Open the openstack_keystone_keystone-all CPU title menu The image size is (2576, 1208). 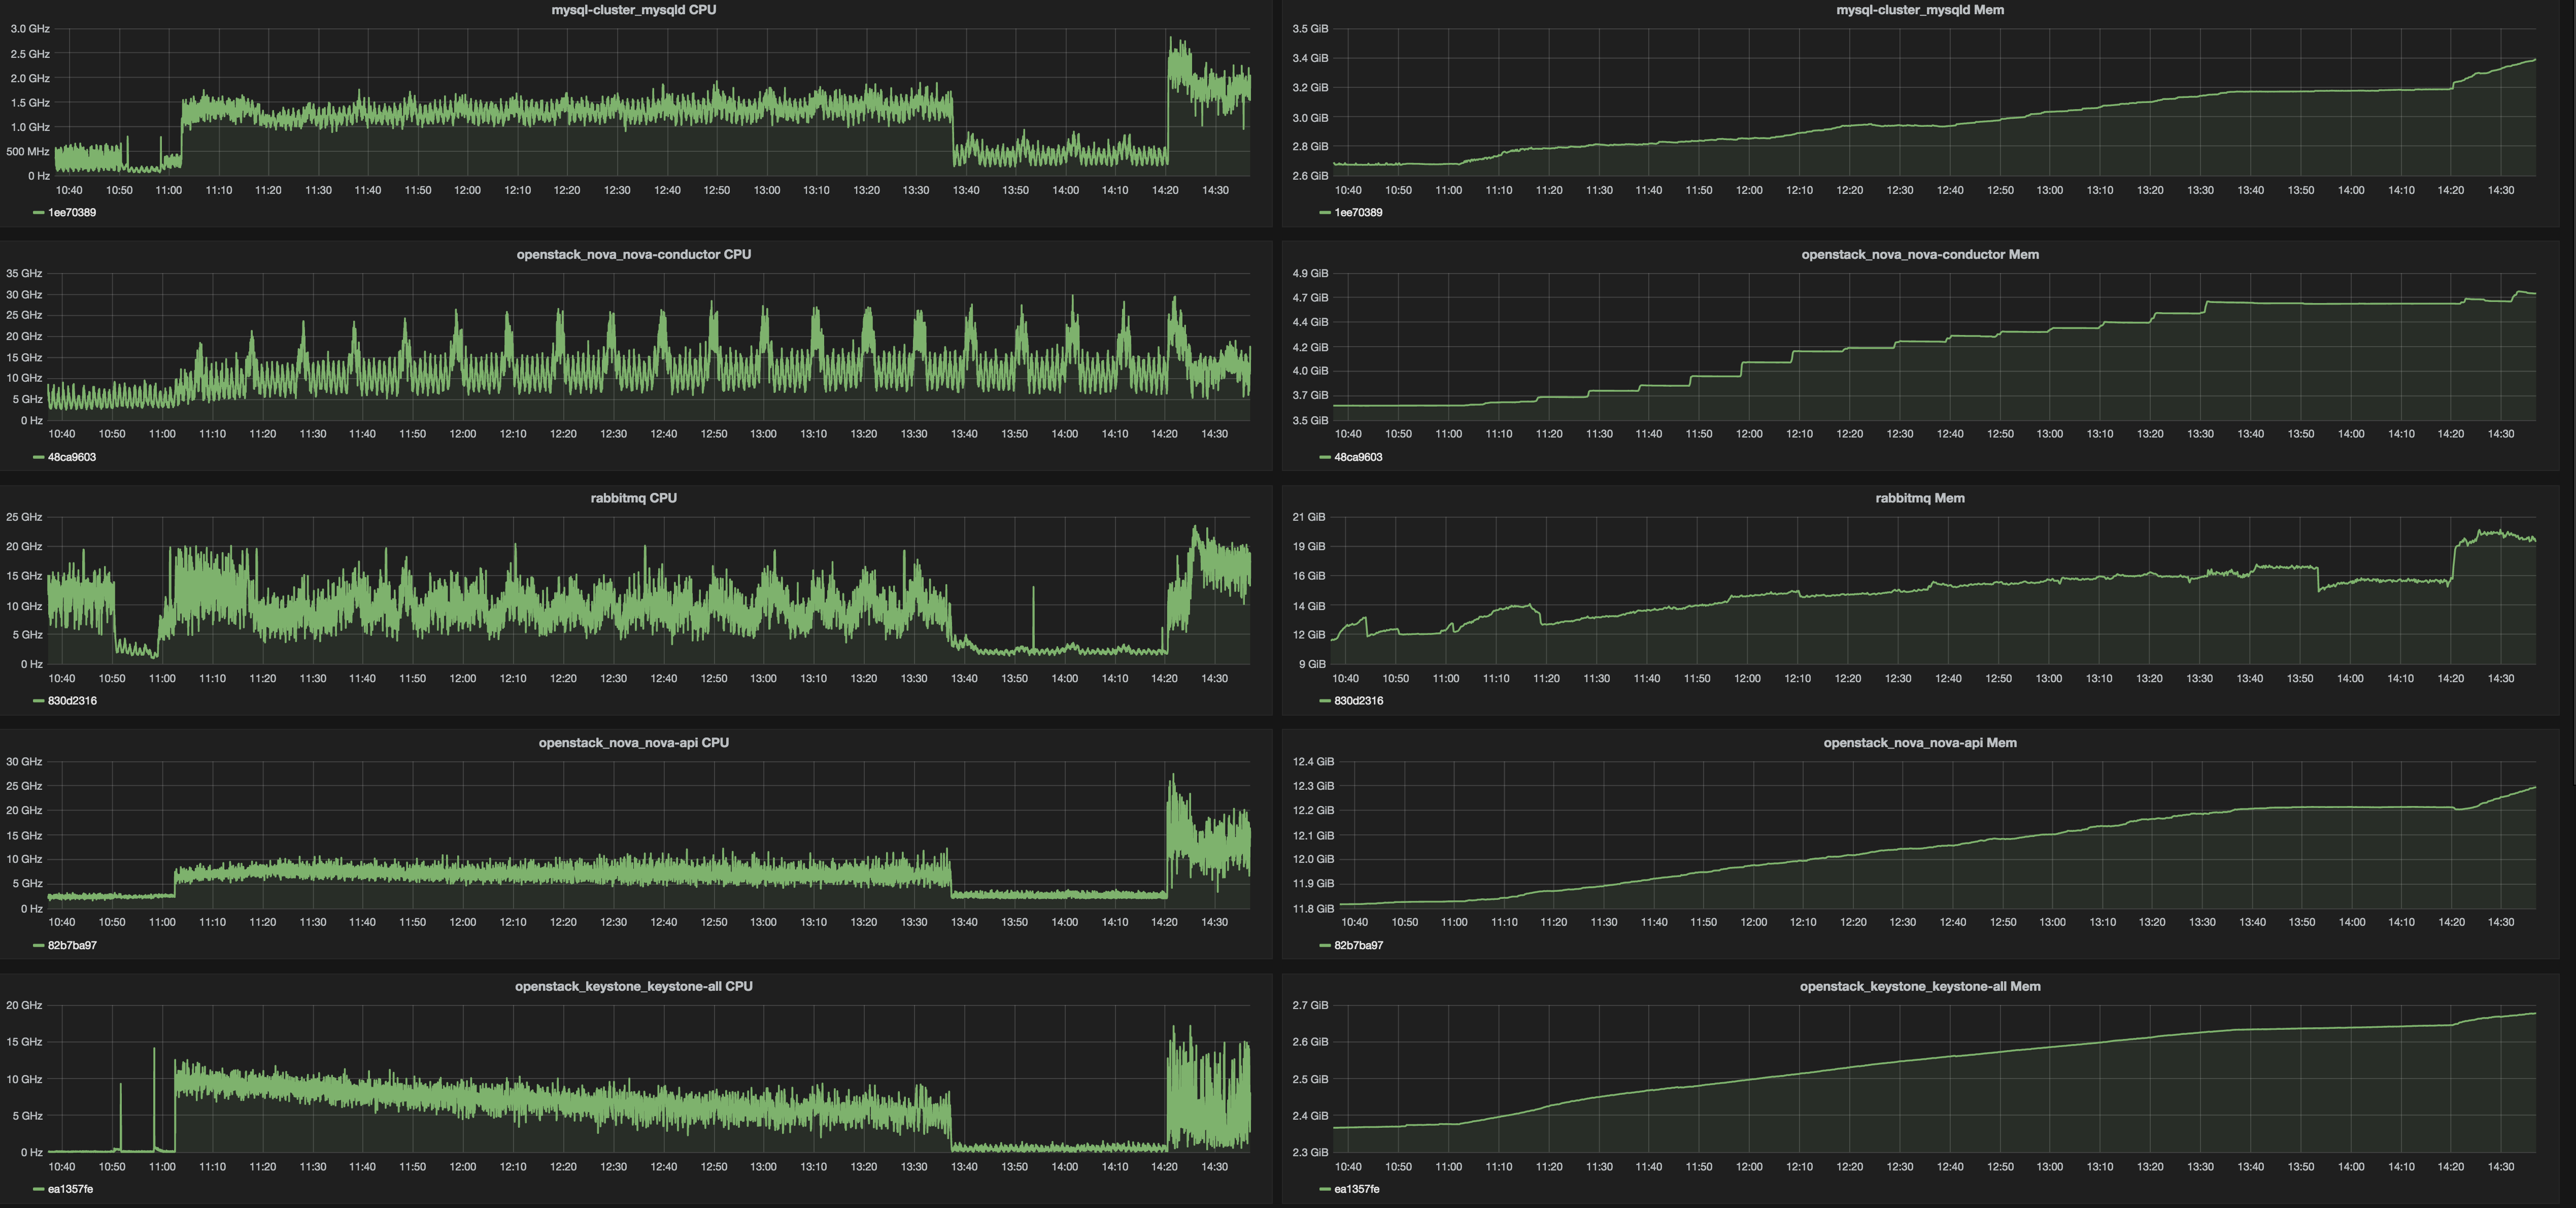633,986
